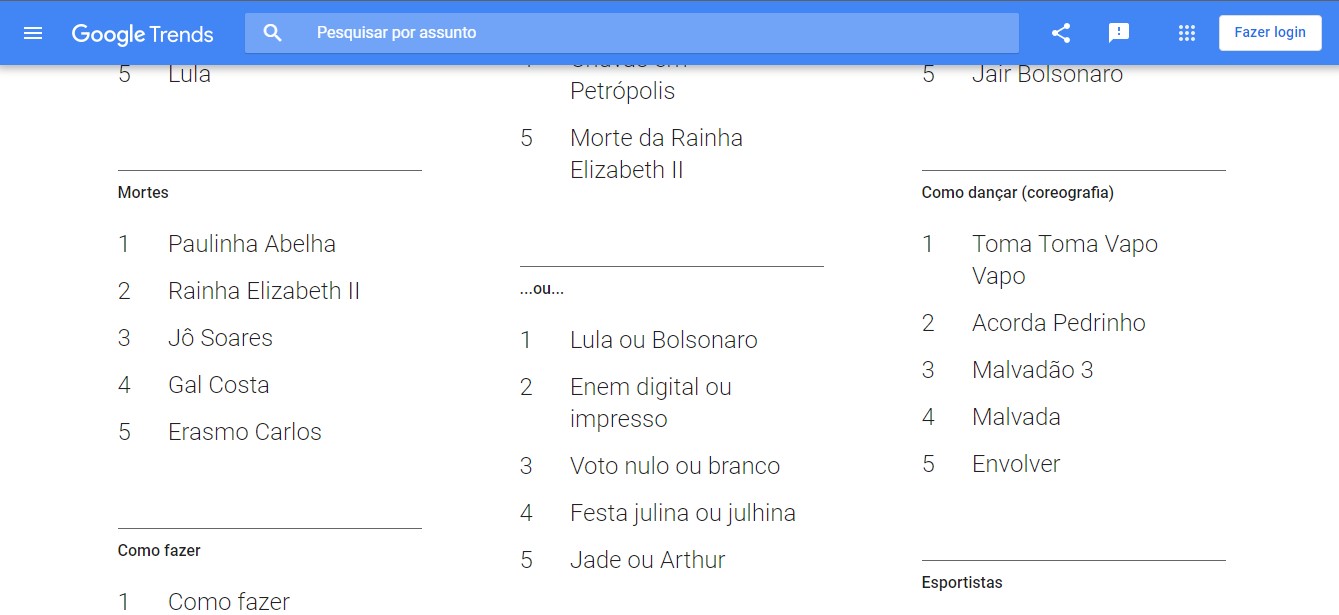Select Enem digital ou impresso
The image size is (1339, 615).
point(651,403)
